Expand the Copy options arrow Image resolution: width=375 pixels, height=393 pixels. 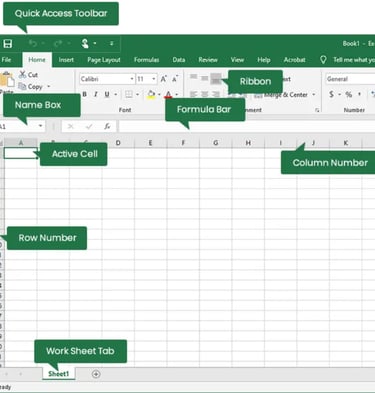tap(49, 87)
